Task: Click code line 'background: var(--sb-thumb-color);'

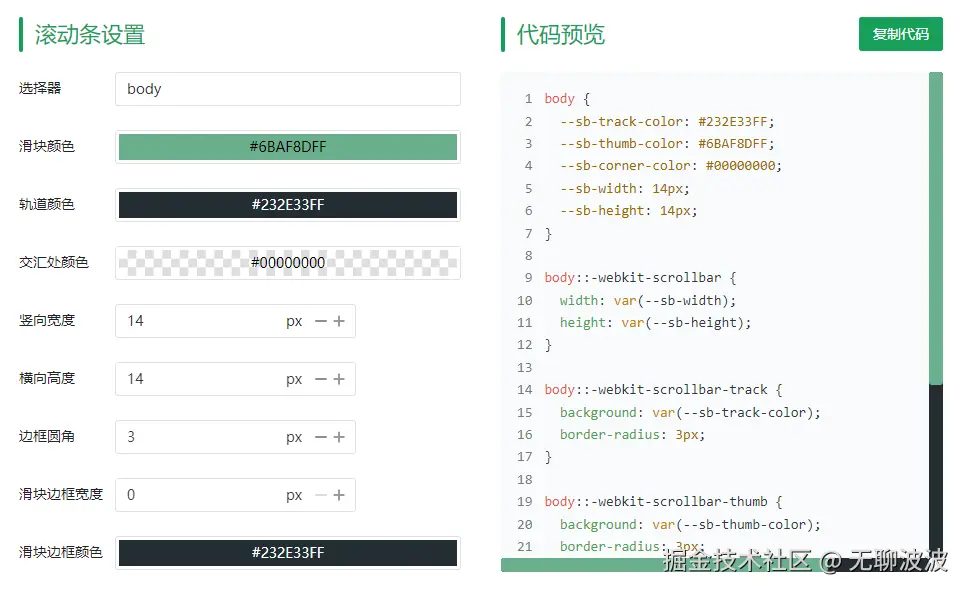Action: [x=690, y=525]
